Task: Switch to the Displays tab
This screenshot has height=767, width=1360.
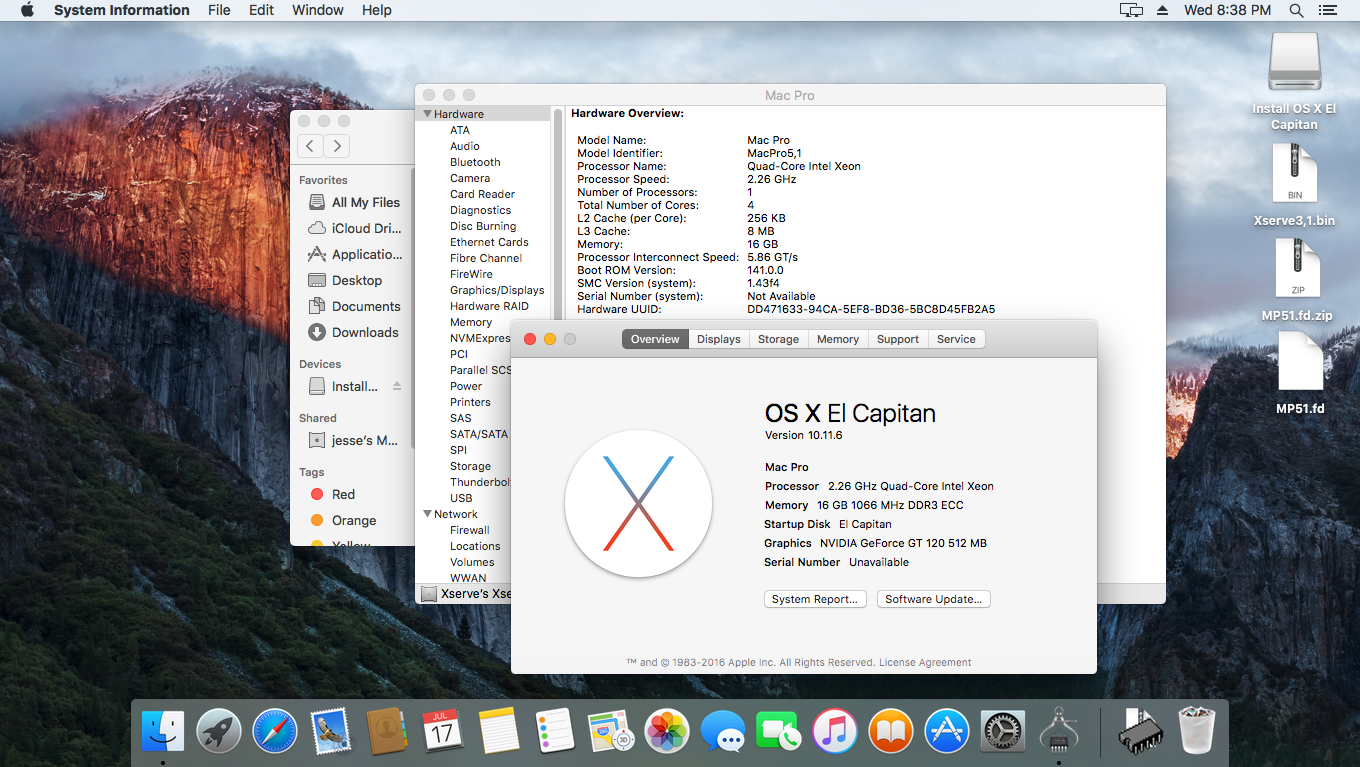Action: tap(719, 339)
